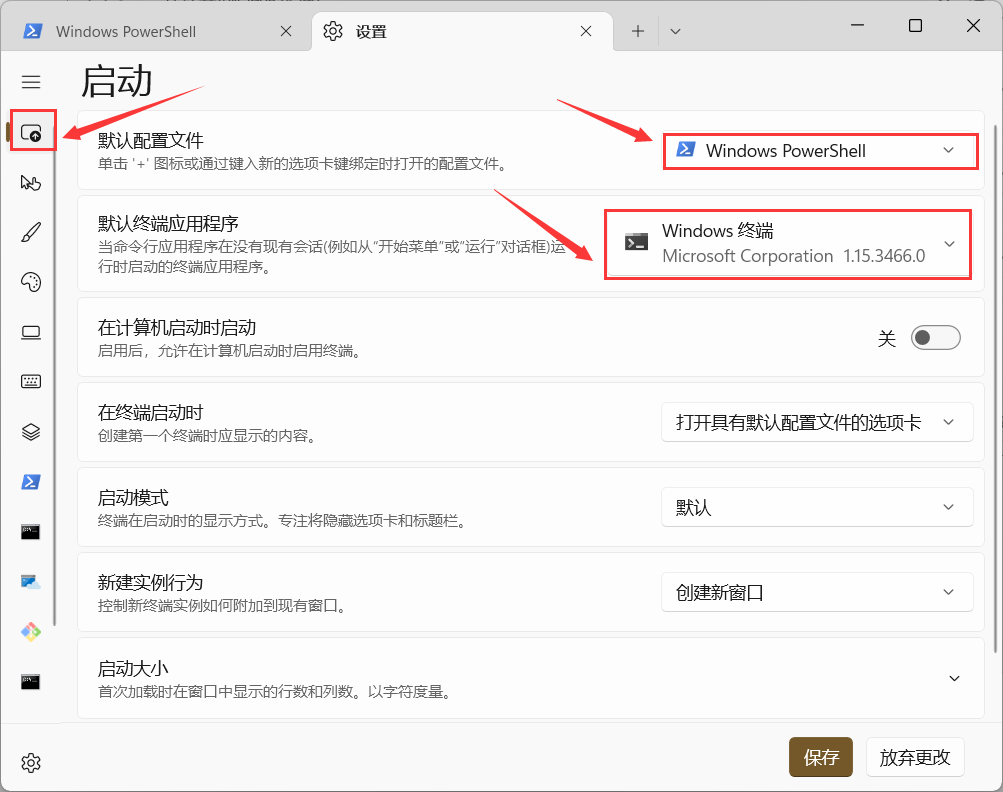Expand the 启动大小 section
The image size is (1003, 792).
953,679
